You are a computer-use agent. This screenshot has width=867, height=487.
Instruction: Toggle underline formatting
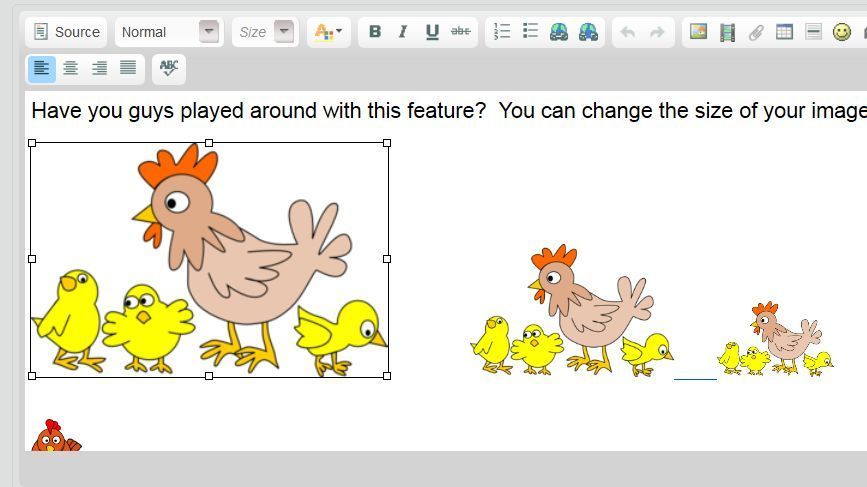tap(432, 32)
